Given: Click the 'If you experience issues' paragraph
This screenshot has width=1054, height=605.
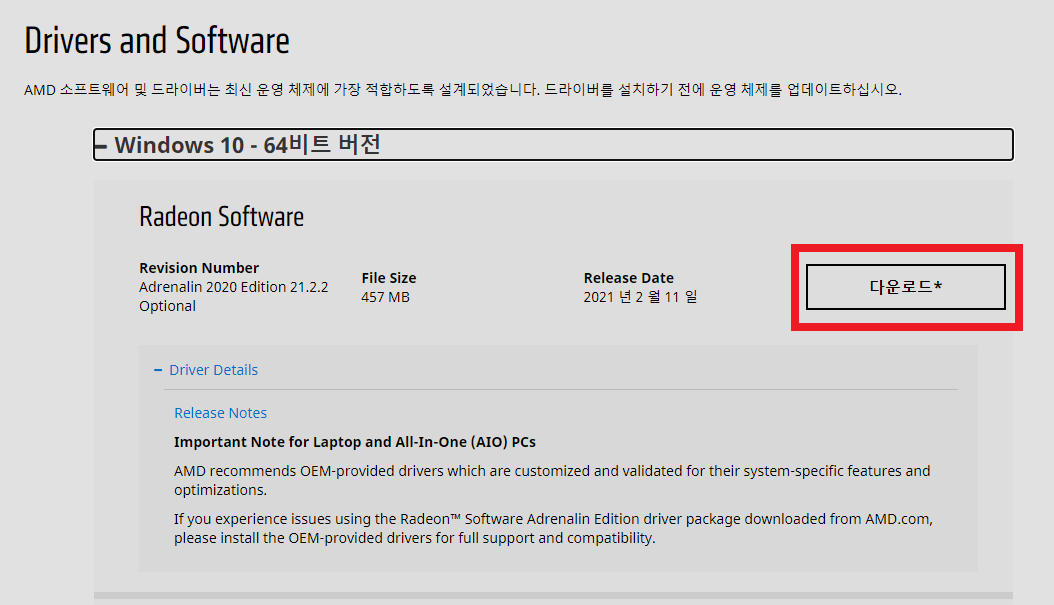Looking at the screenshot, I should (553, 528).
